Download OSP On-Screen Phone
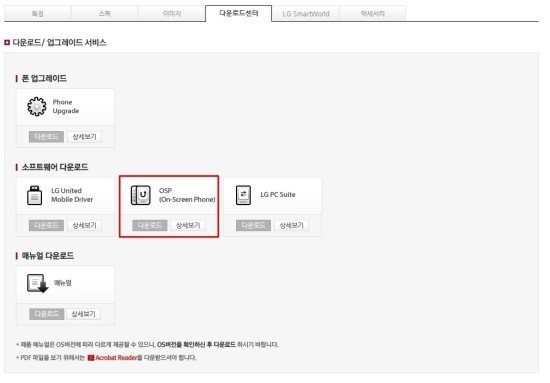550x383 pixels. coord(150,225)
